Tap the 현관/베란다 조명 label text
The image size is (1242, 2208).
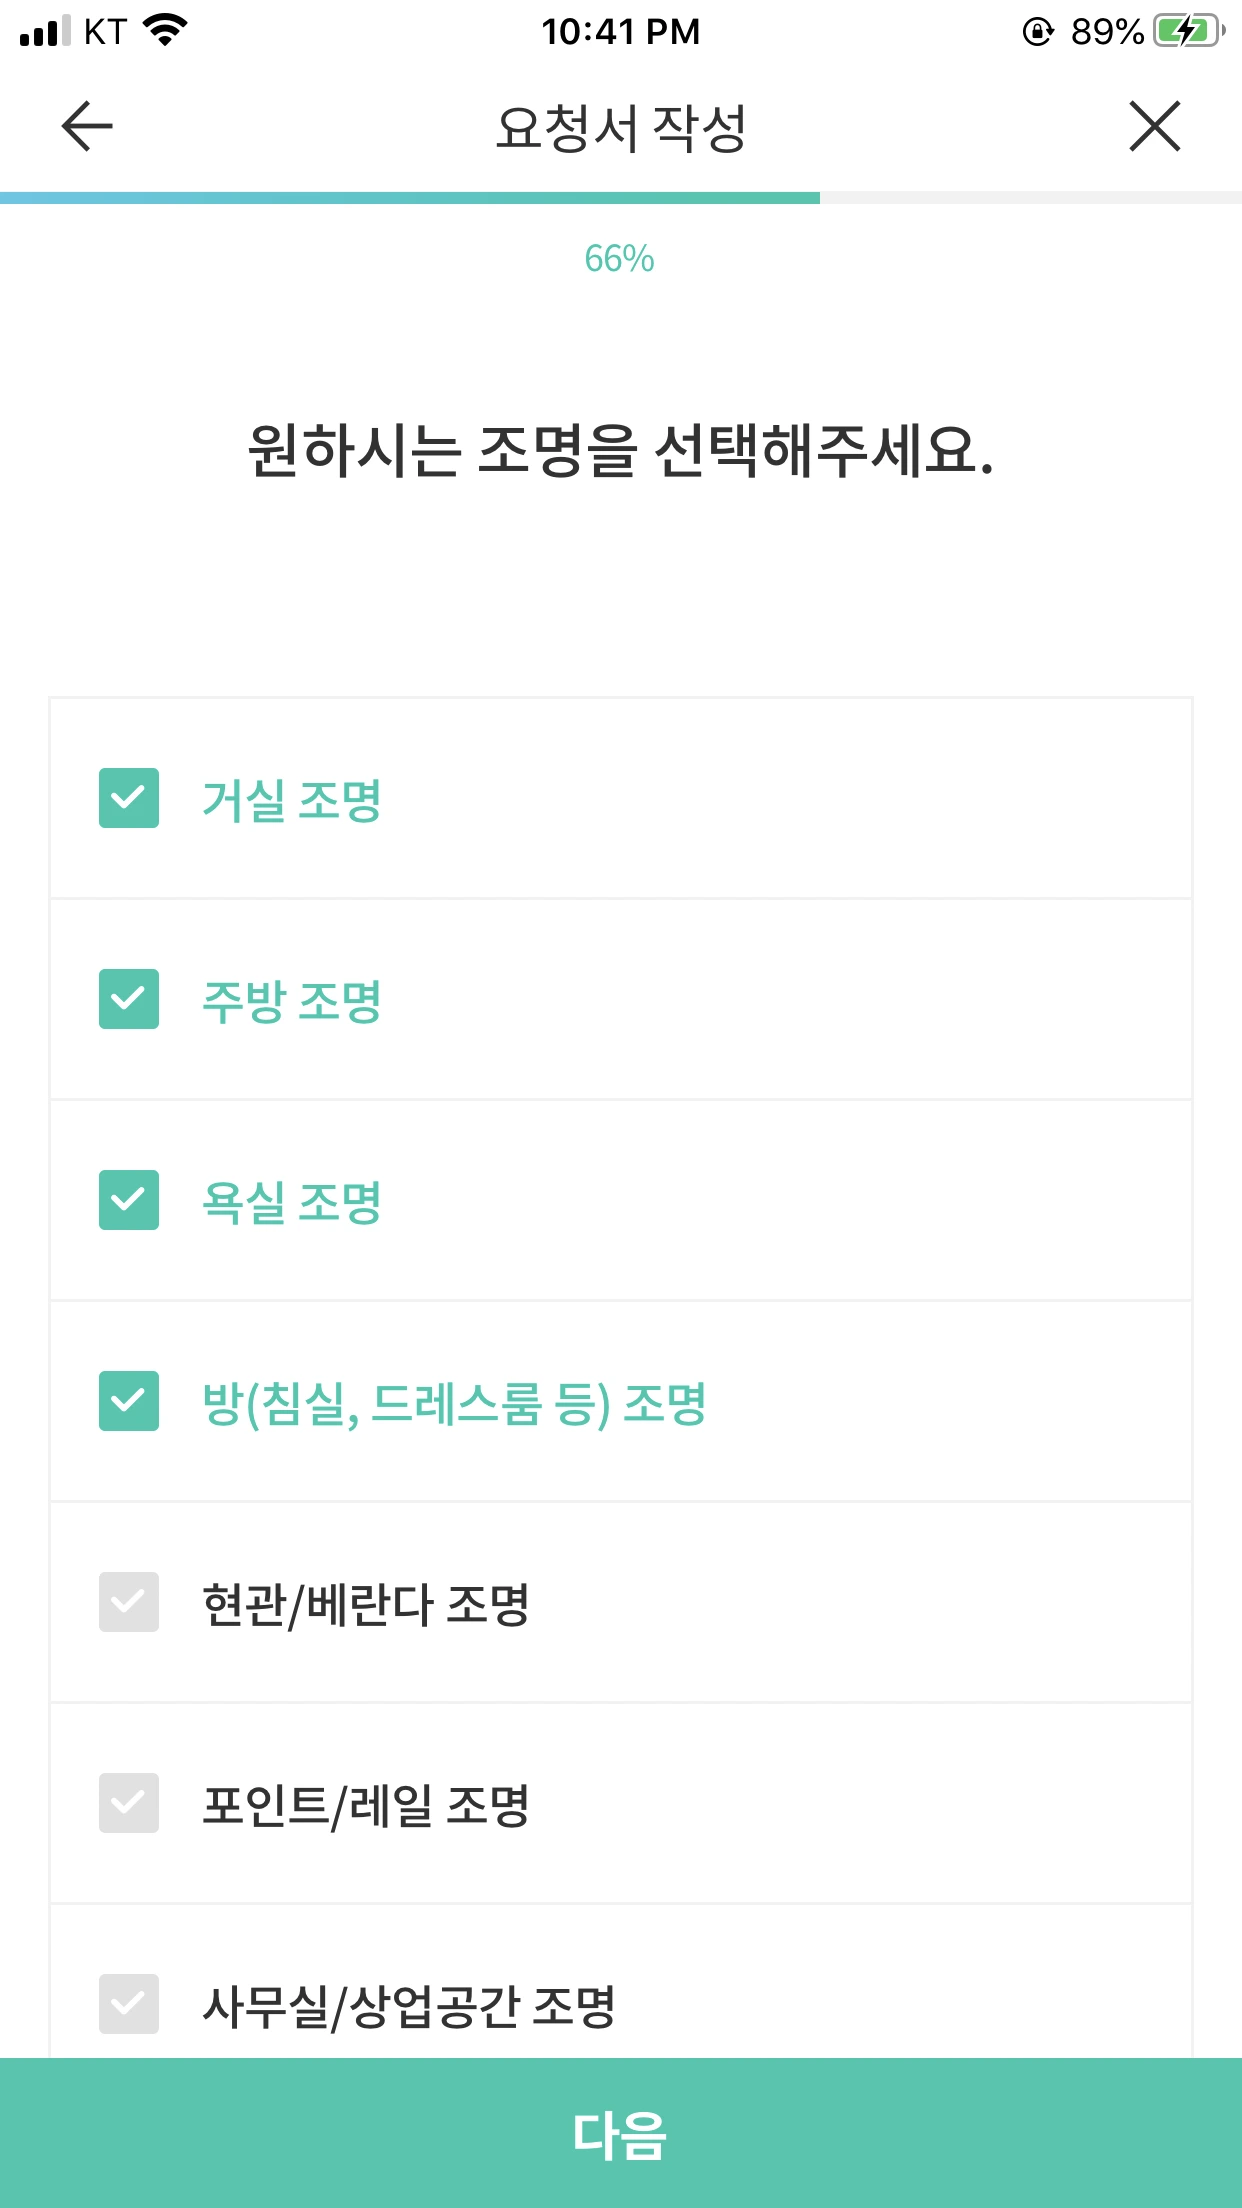coord(366,1604)
